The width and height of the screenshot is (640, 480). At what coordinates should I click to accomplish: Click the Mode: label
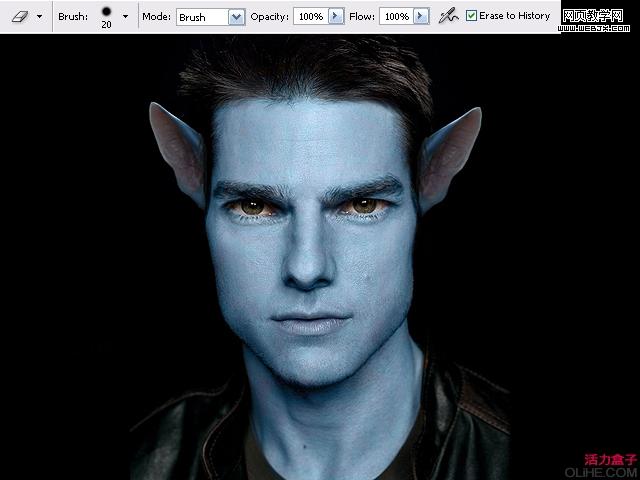coord(156,17)
